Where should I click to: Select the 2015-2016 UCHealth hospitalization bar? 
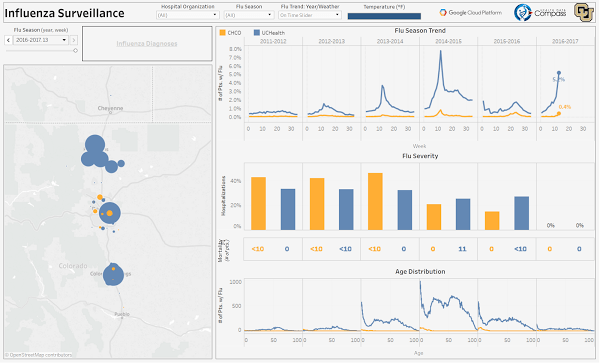522,213
